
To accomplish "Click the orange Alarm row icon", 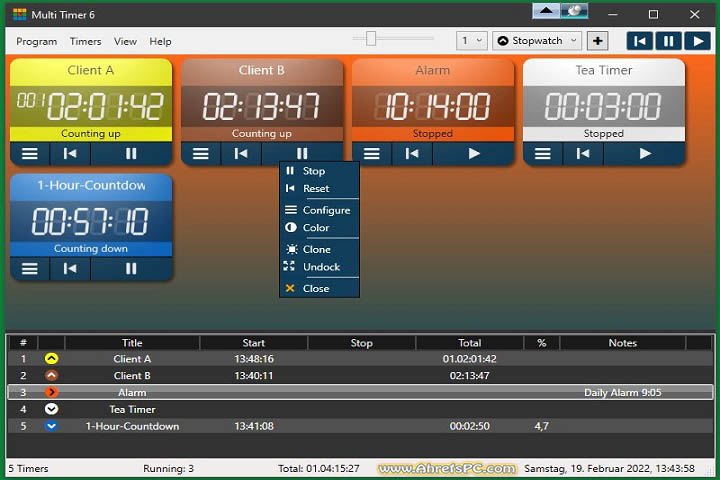I will tap(51, 392).
